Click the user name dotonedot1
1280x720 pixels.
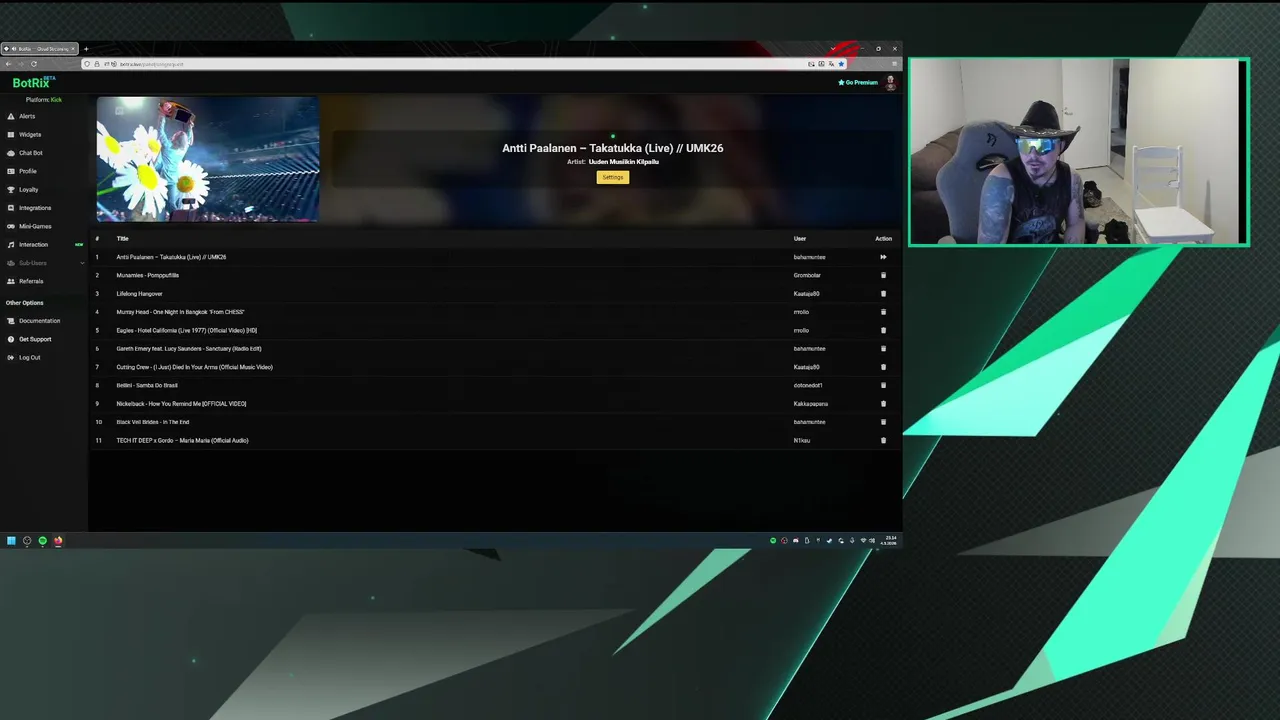[x=808, y=385]
